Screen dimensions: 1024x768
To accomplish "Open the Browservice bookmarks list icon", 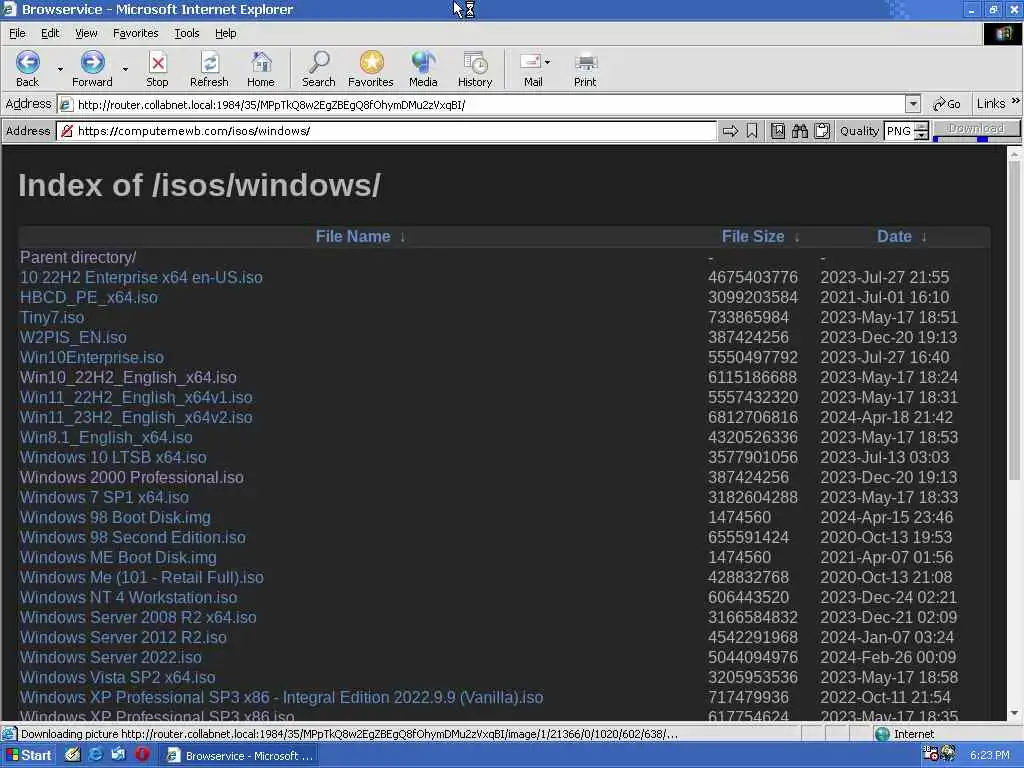I will point(778,131).
